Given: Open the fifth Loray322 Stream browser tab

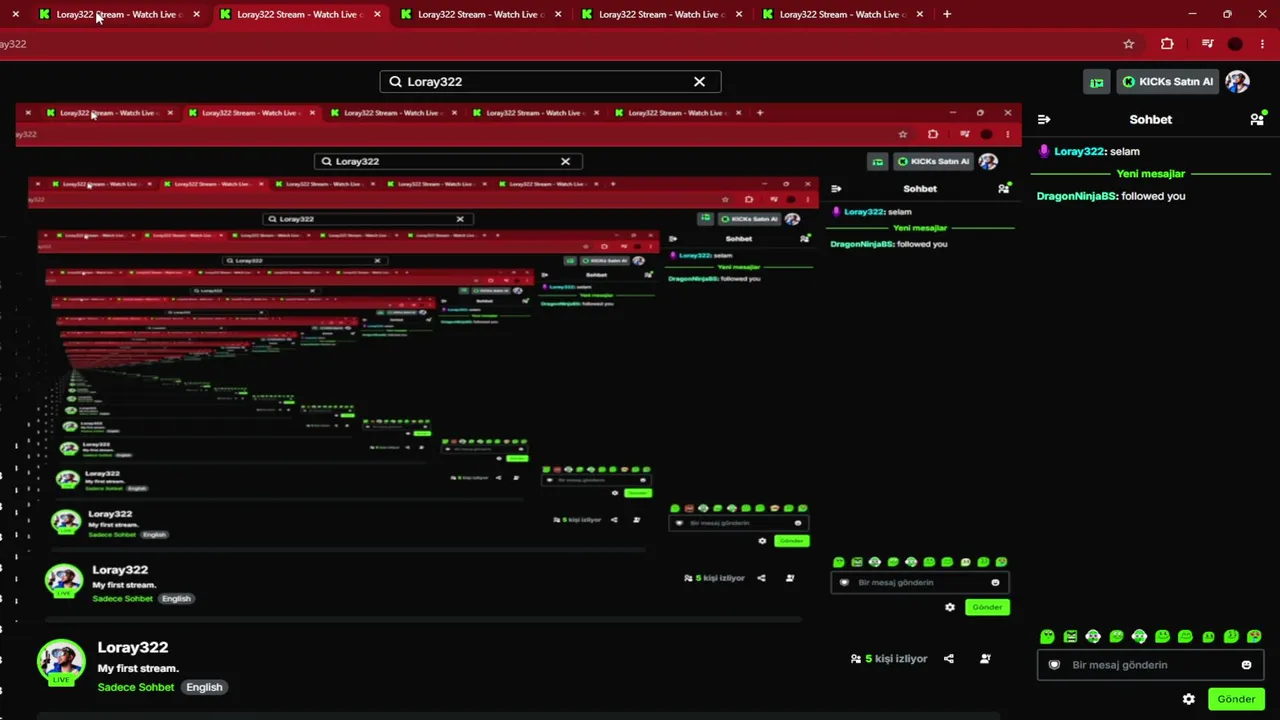Looking at the screenshot, I should 842,14.
